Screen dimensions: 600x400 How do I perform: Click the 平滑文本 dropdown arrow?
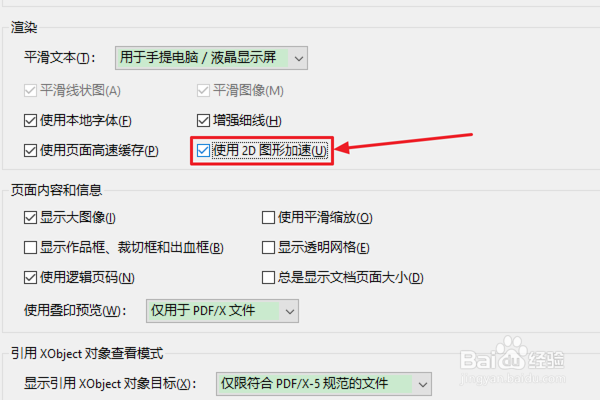(x=298, y=59)
